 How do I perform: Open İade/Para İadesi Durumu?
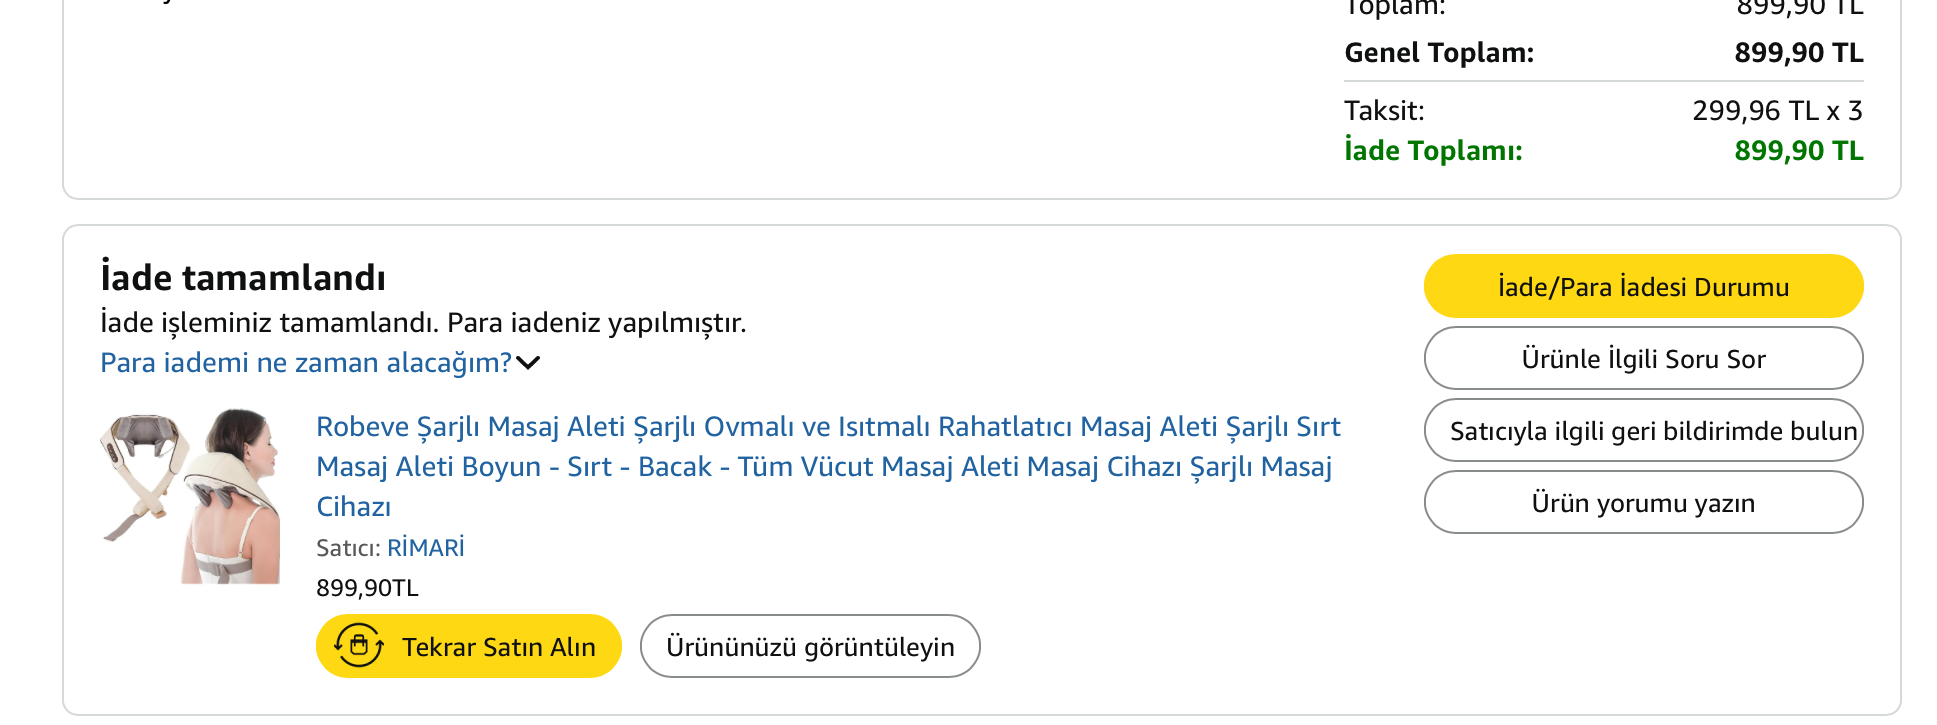[x=1643, y=287]
